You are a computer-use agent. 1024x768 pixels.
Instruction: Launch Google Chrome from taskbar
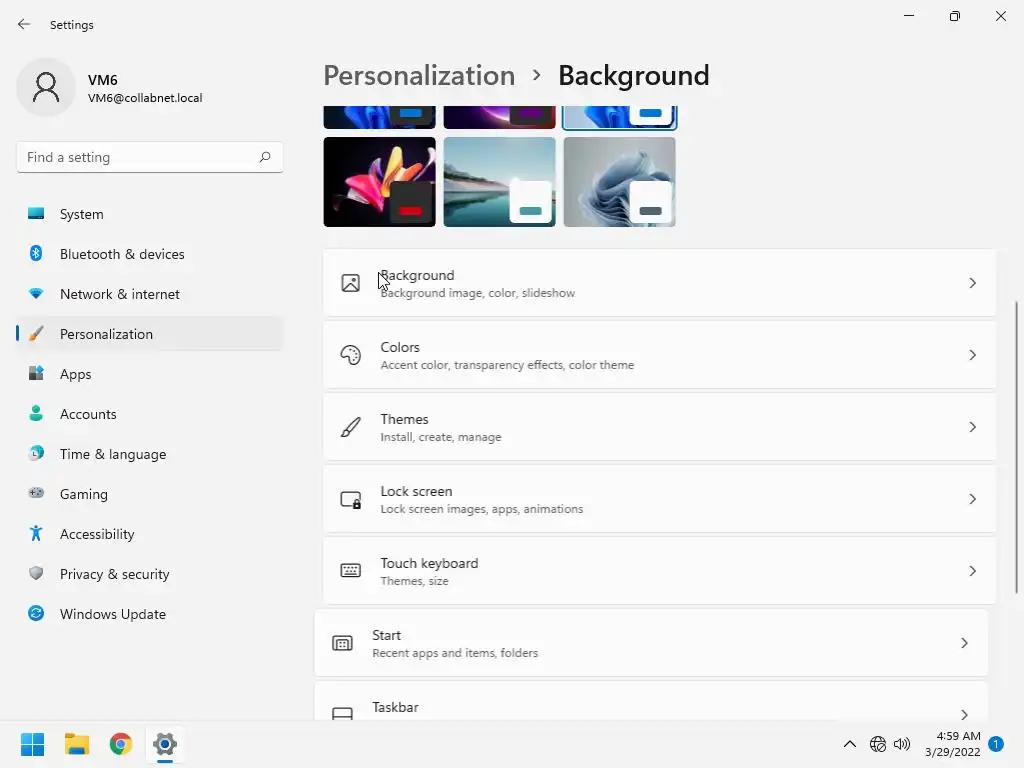click(x=121, y=744)
